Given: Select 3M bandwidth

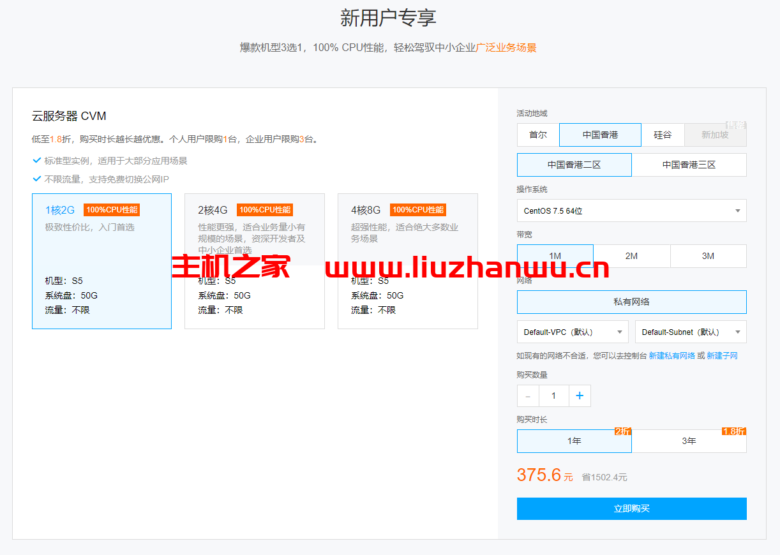Looking at the screenshot, I should click(x=708, y=256).
